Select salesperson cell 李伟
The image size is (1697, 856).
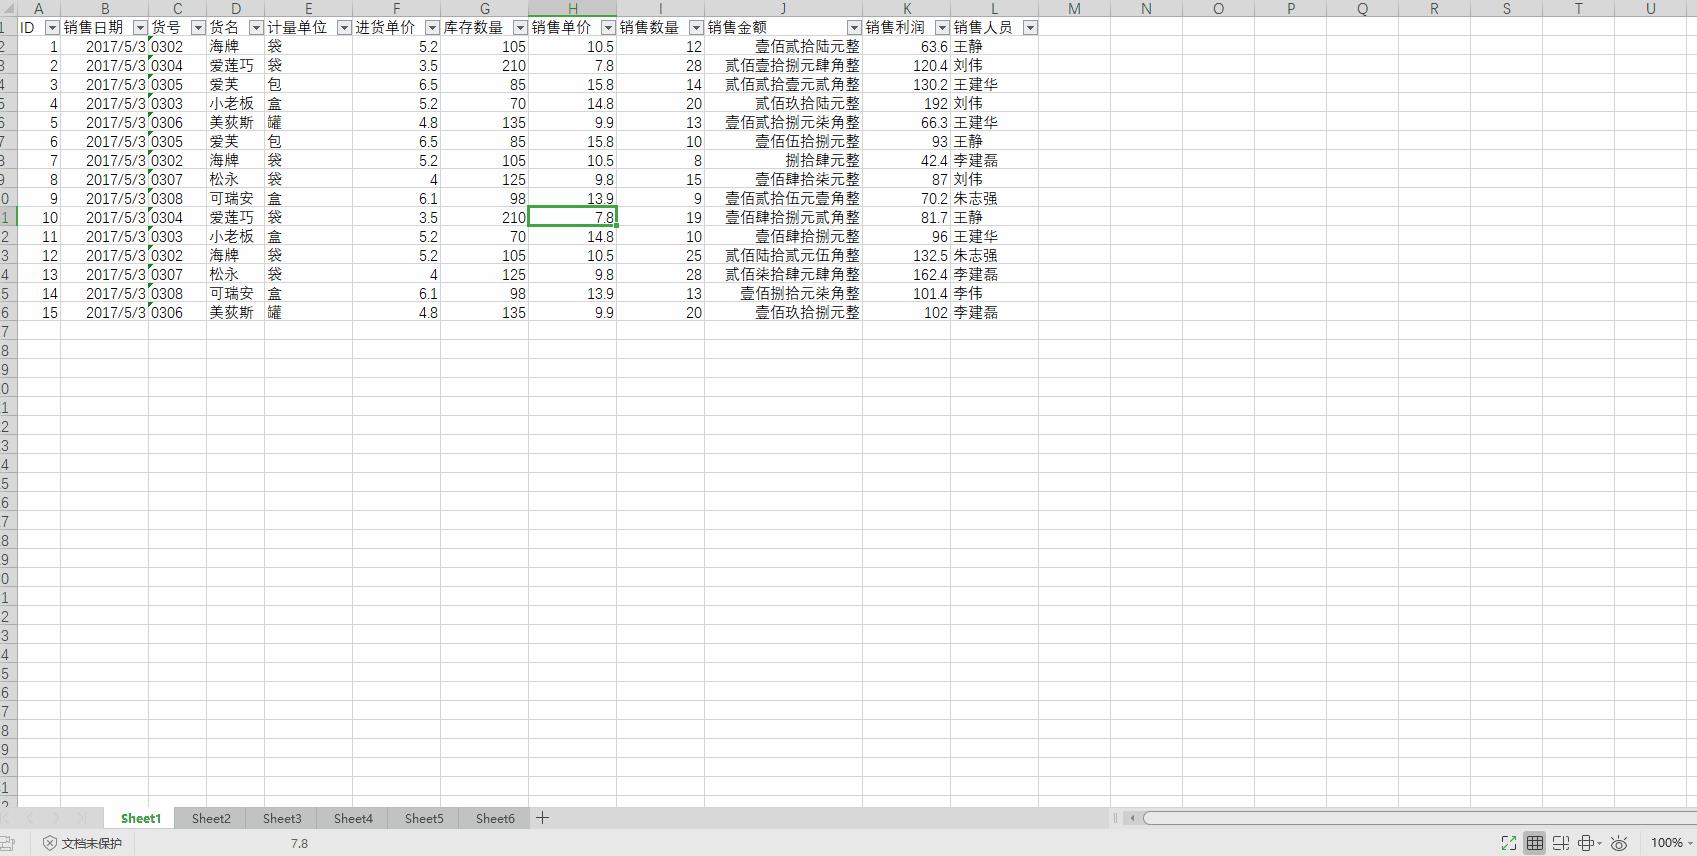click(x=994, y=294)
